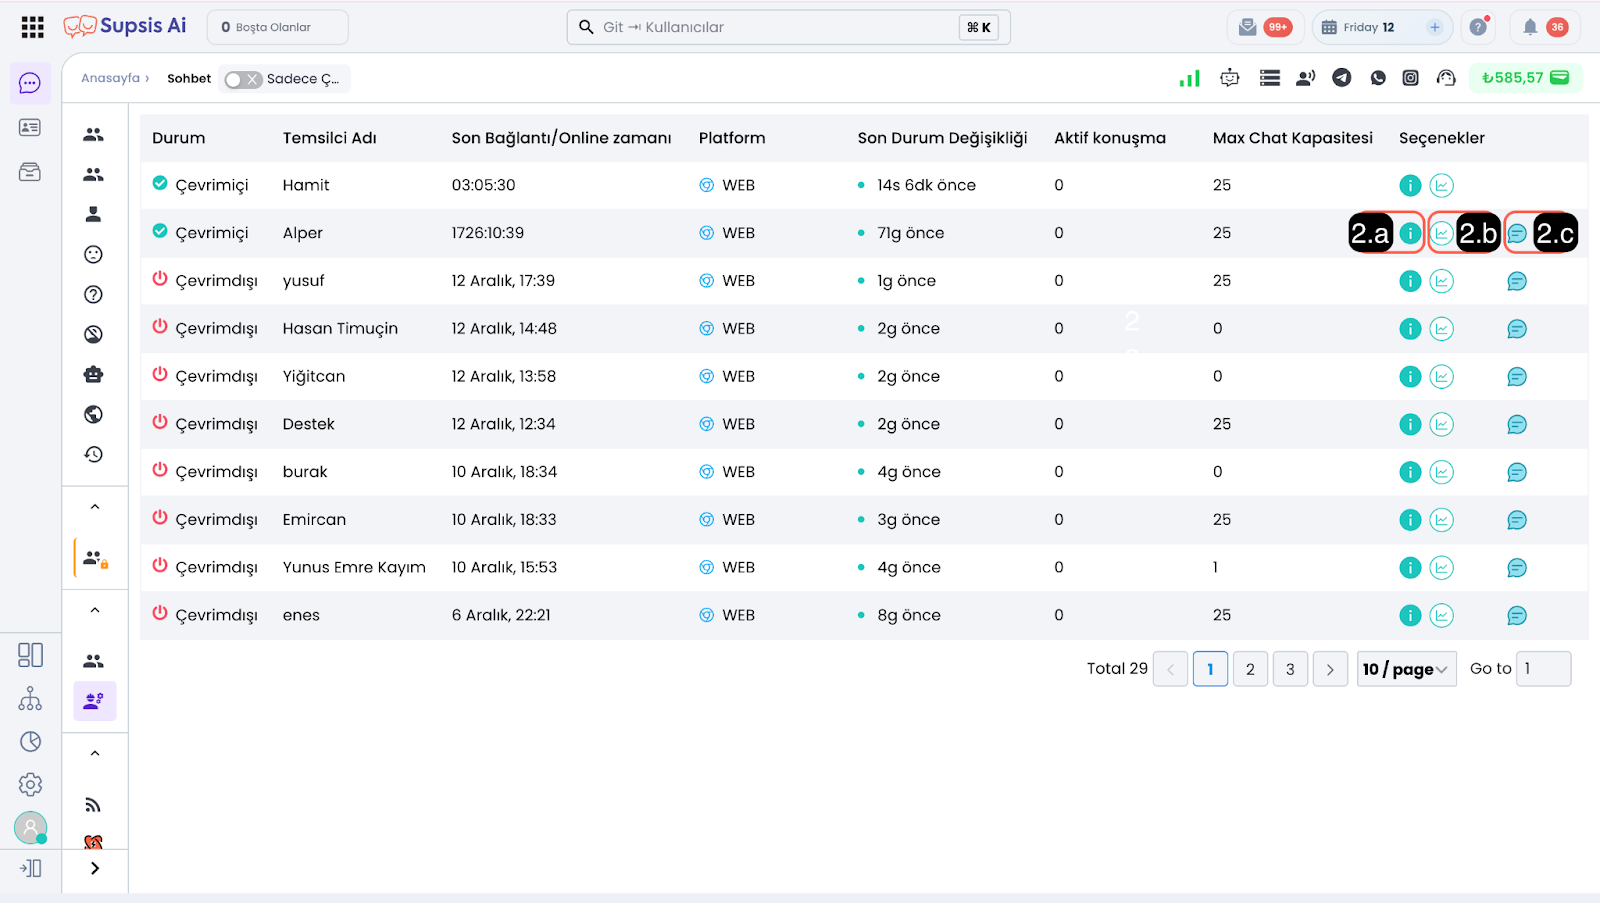Open the statistics chart icon for yusuf
The width and height of the screenshot is (1600, 903).
(x=1441, y=281)
